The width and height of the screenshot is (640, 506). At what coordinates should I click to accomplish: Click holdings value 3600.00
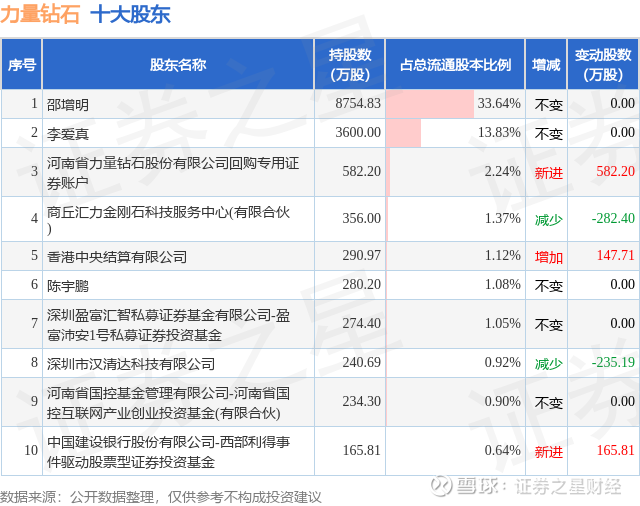tap(358, 132)
